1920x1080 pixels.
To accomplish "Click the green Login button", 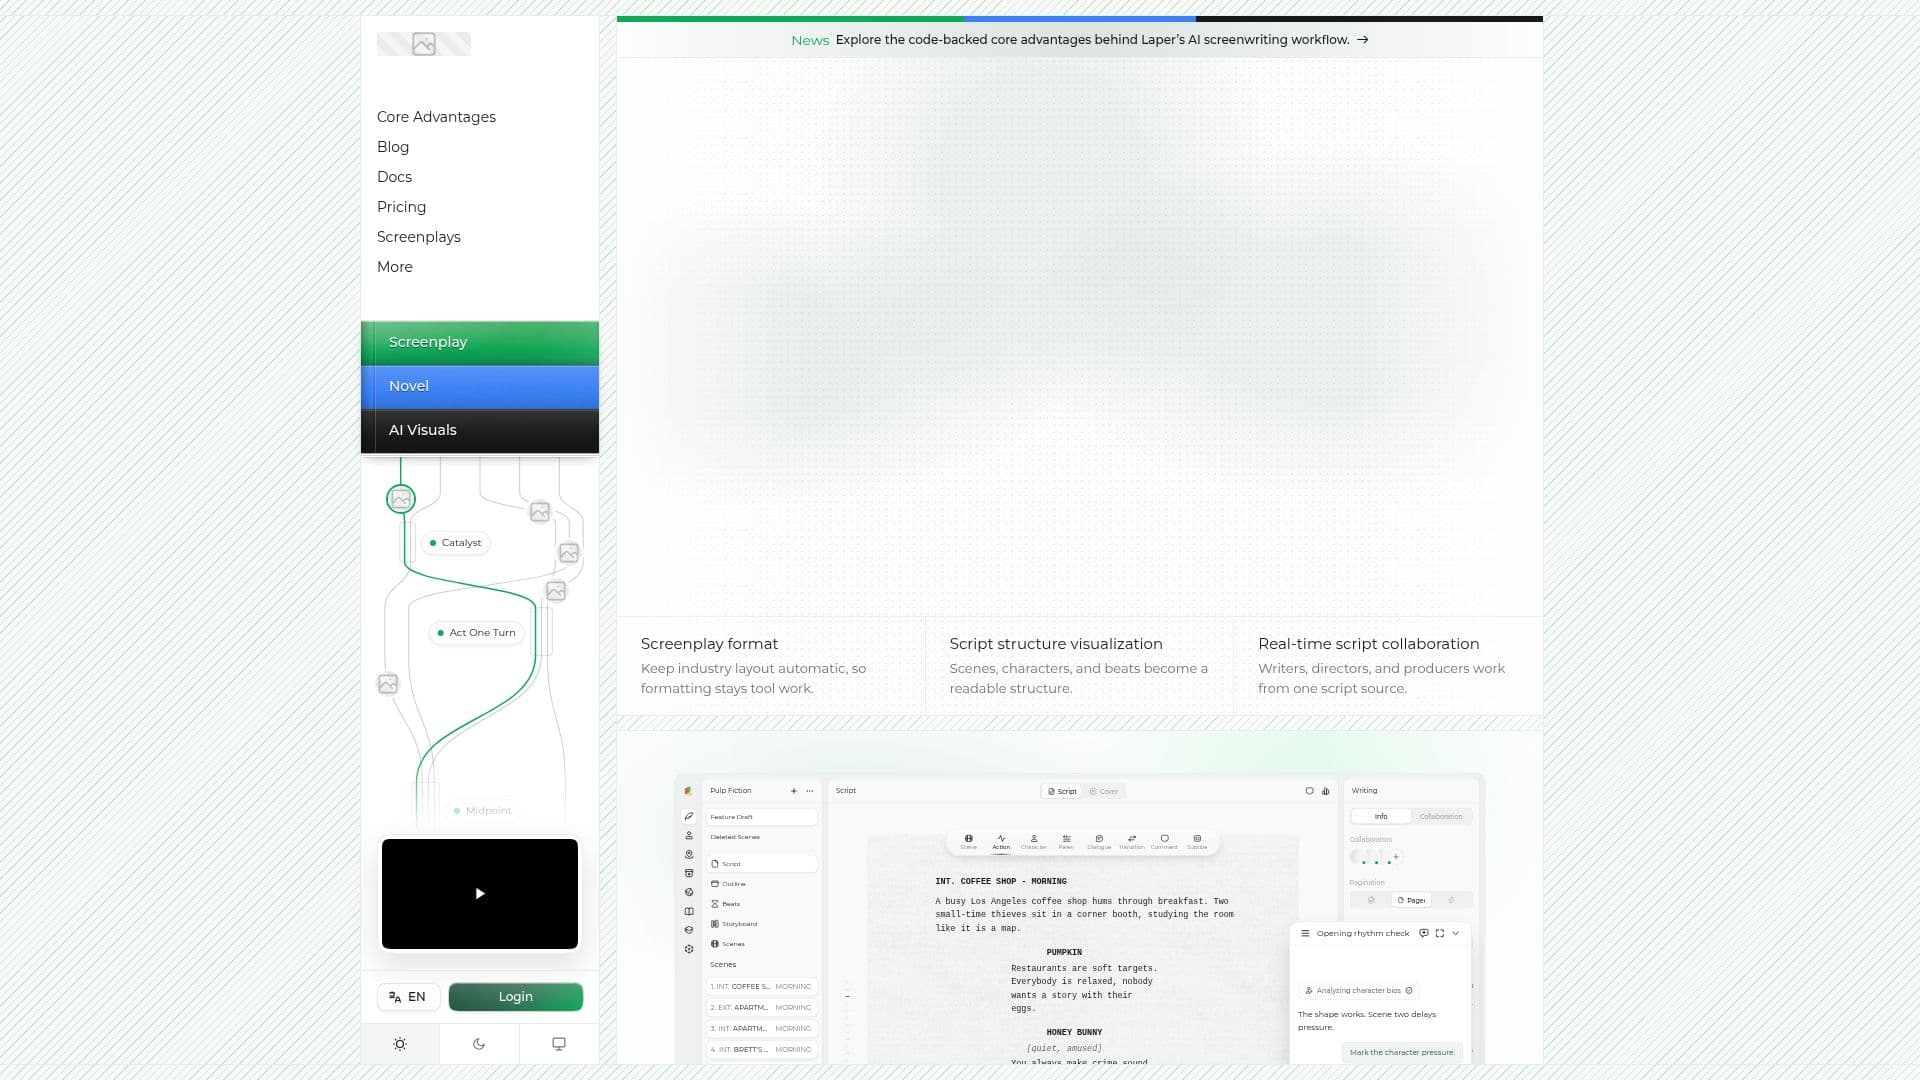I will click(x=516, y=997).
